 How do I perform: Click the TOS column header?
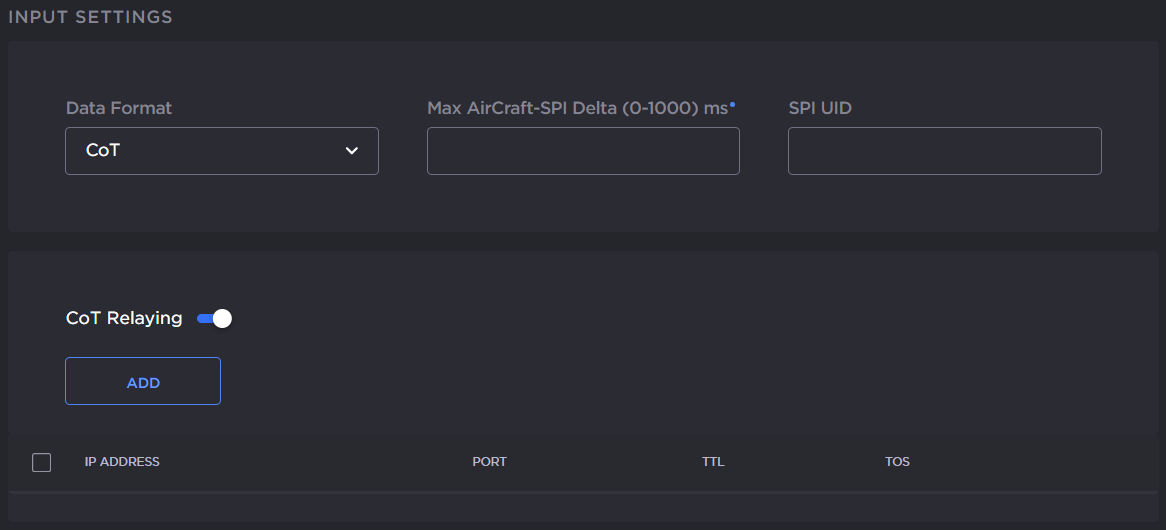(x=897, y=462)
